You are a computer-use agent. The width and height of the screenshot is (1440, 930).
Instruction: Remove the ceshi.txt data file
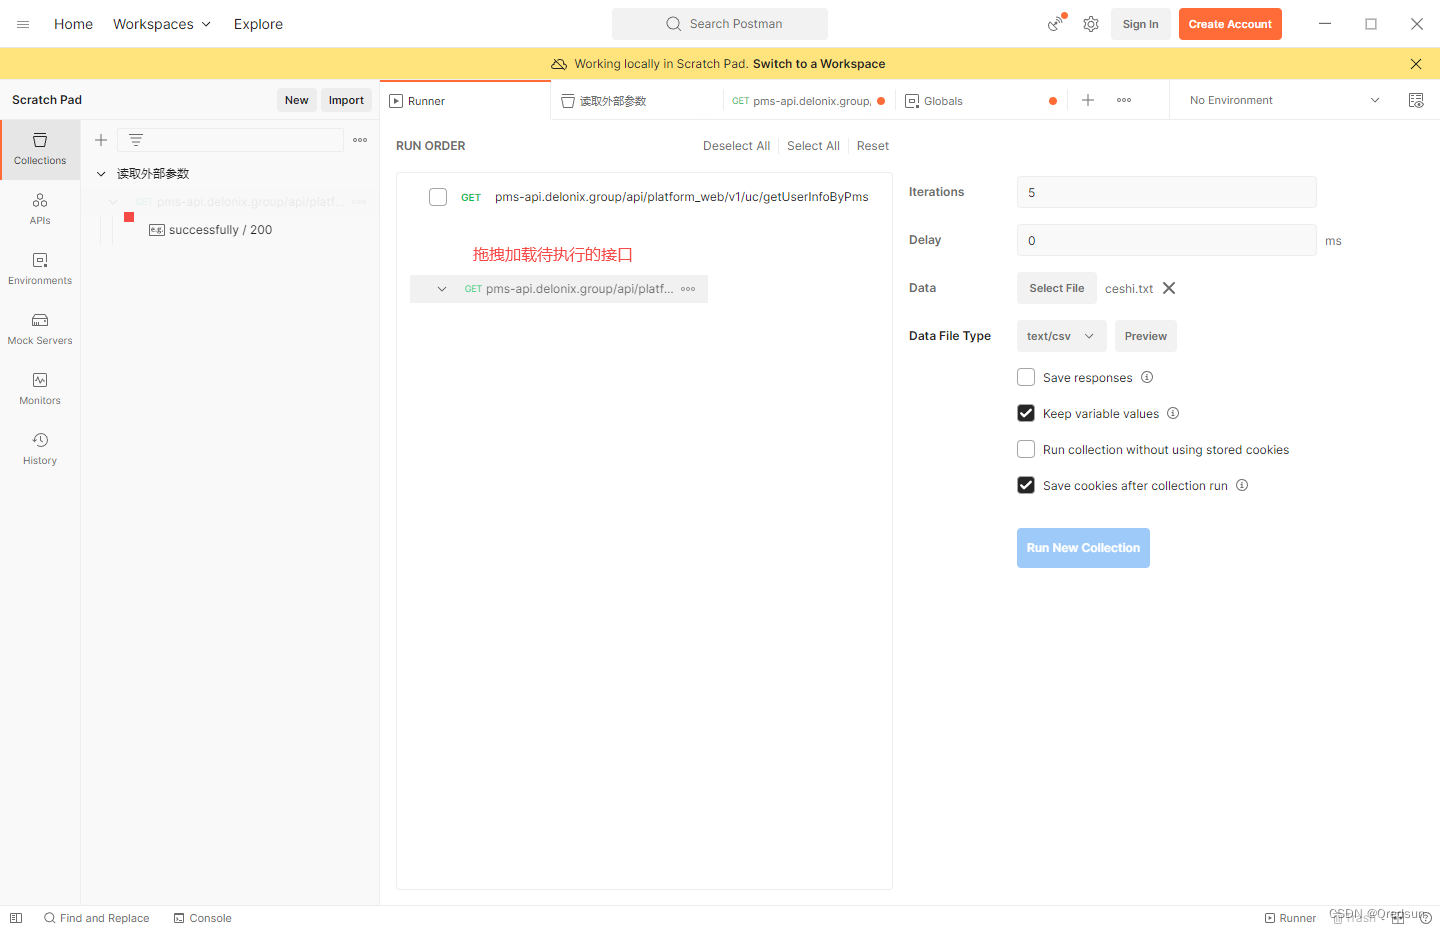(x=1169, y=288)
